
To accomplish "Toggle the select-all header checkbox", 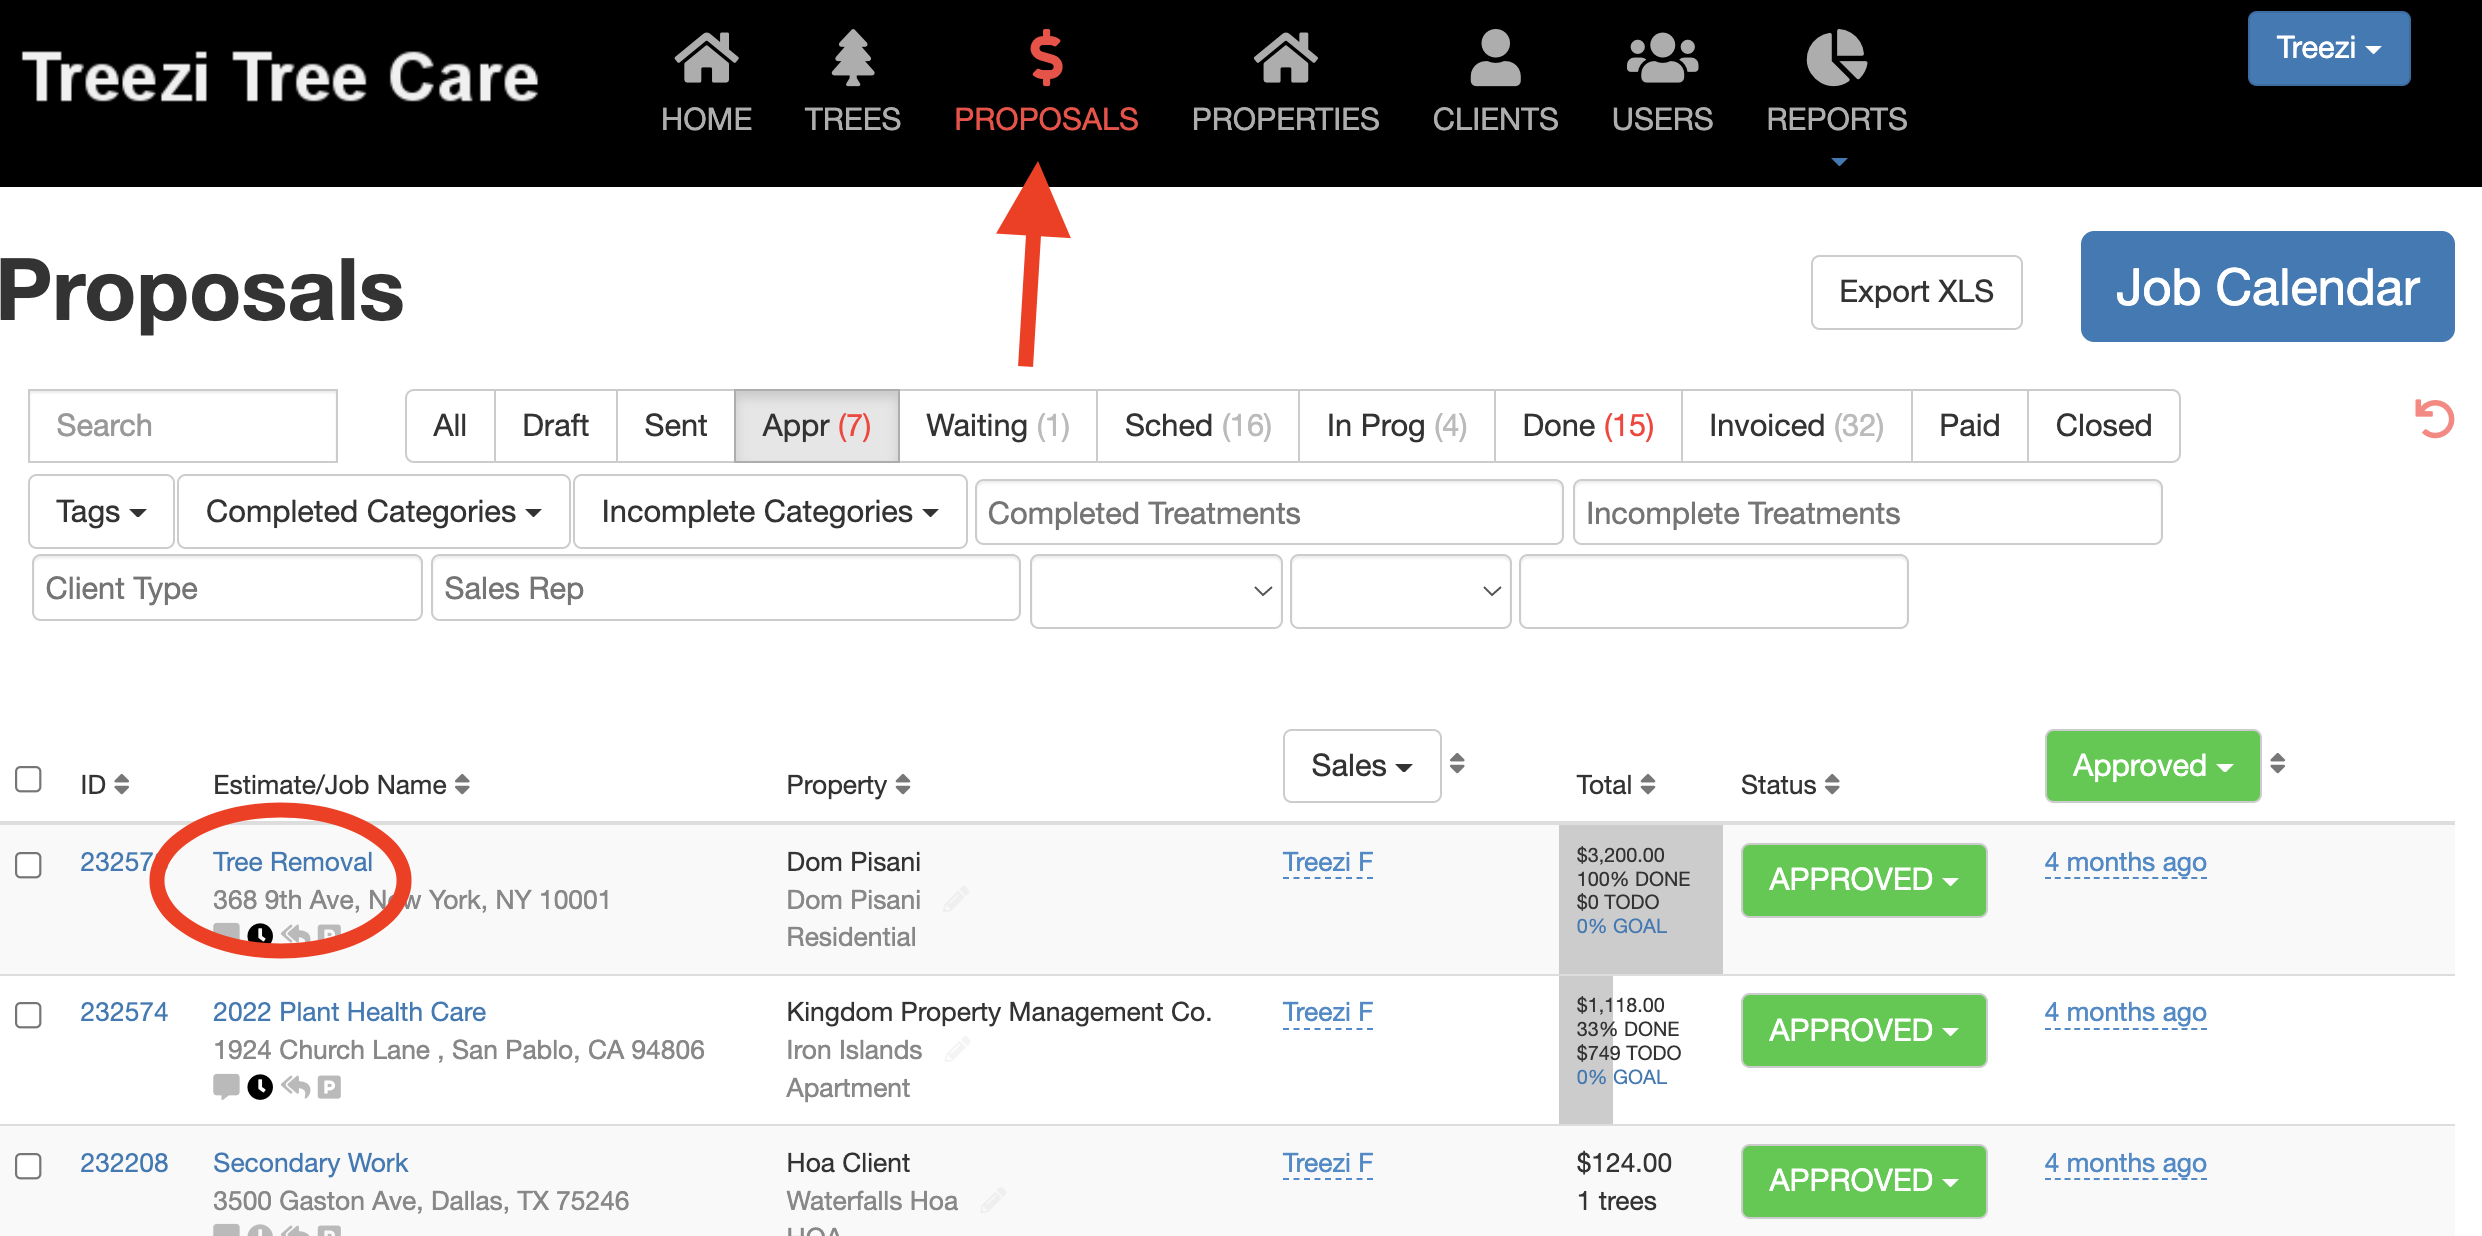I will (x=28, y=779).
